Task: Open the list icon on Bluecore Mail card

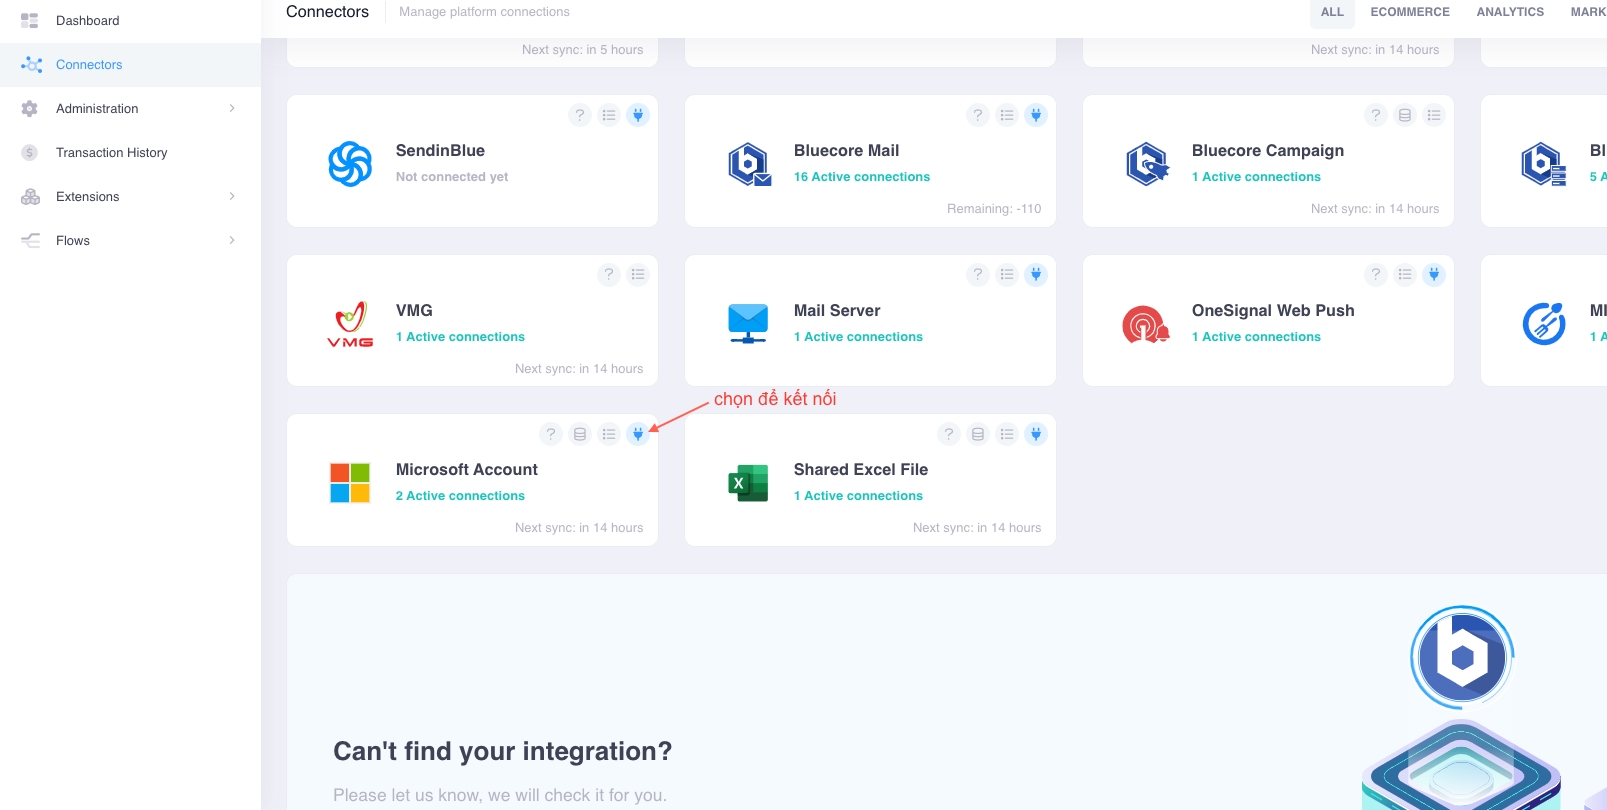Action: coord(1007,115)
